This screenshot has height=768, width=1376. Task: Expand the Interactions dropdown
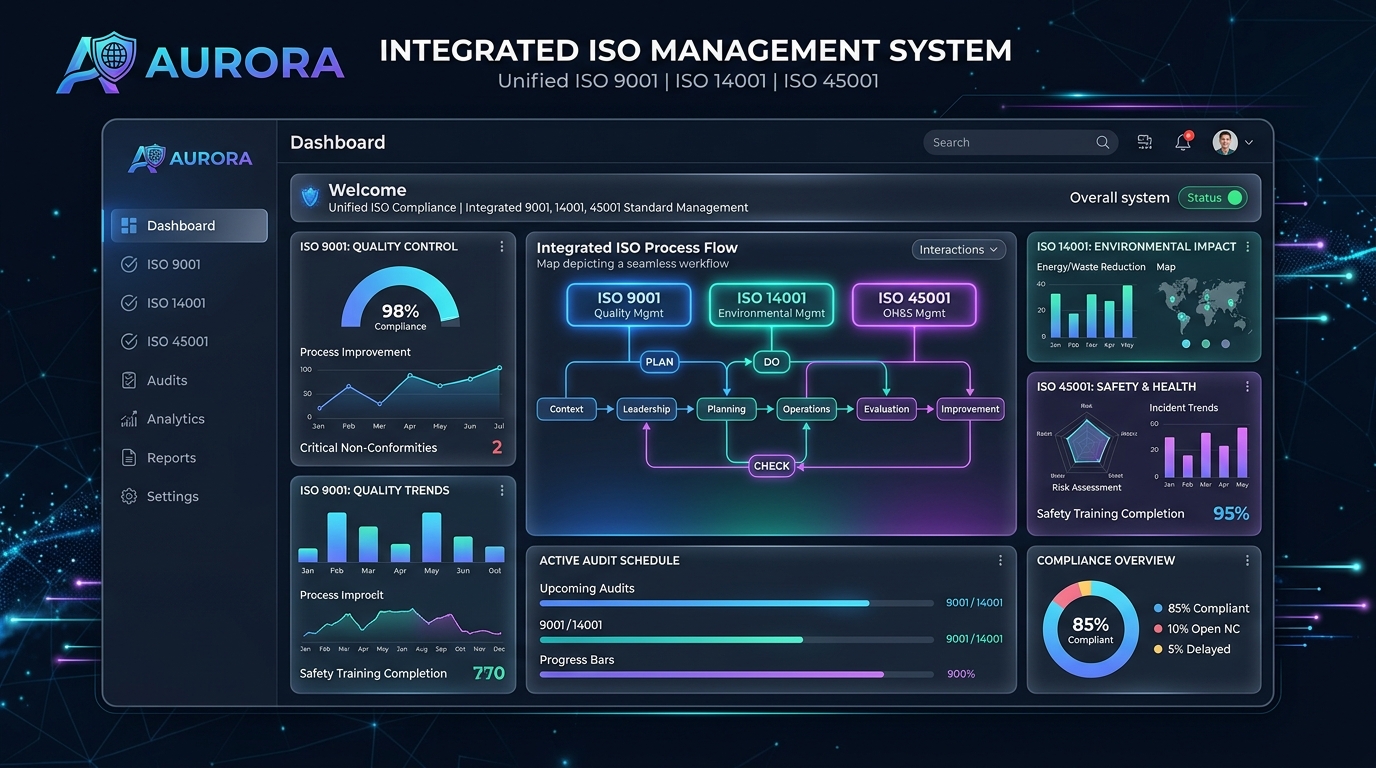coord(959,250)
